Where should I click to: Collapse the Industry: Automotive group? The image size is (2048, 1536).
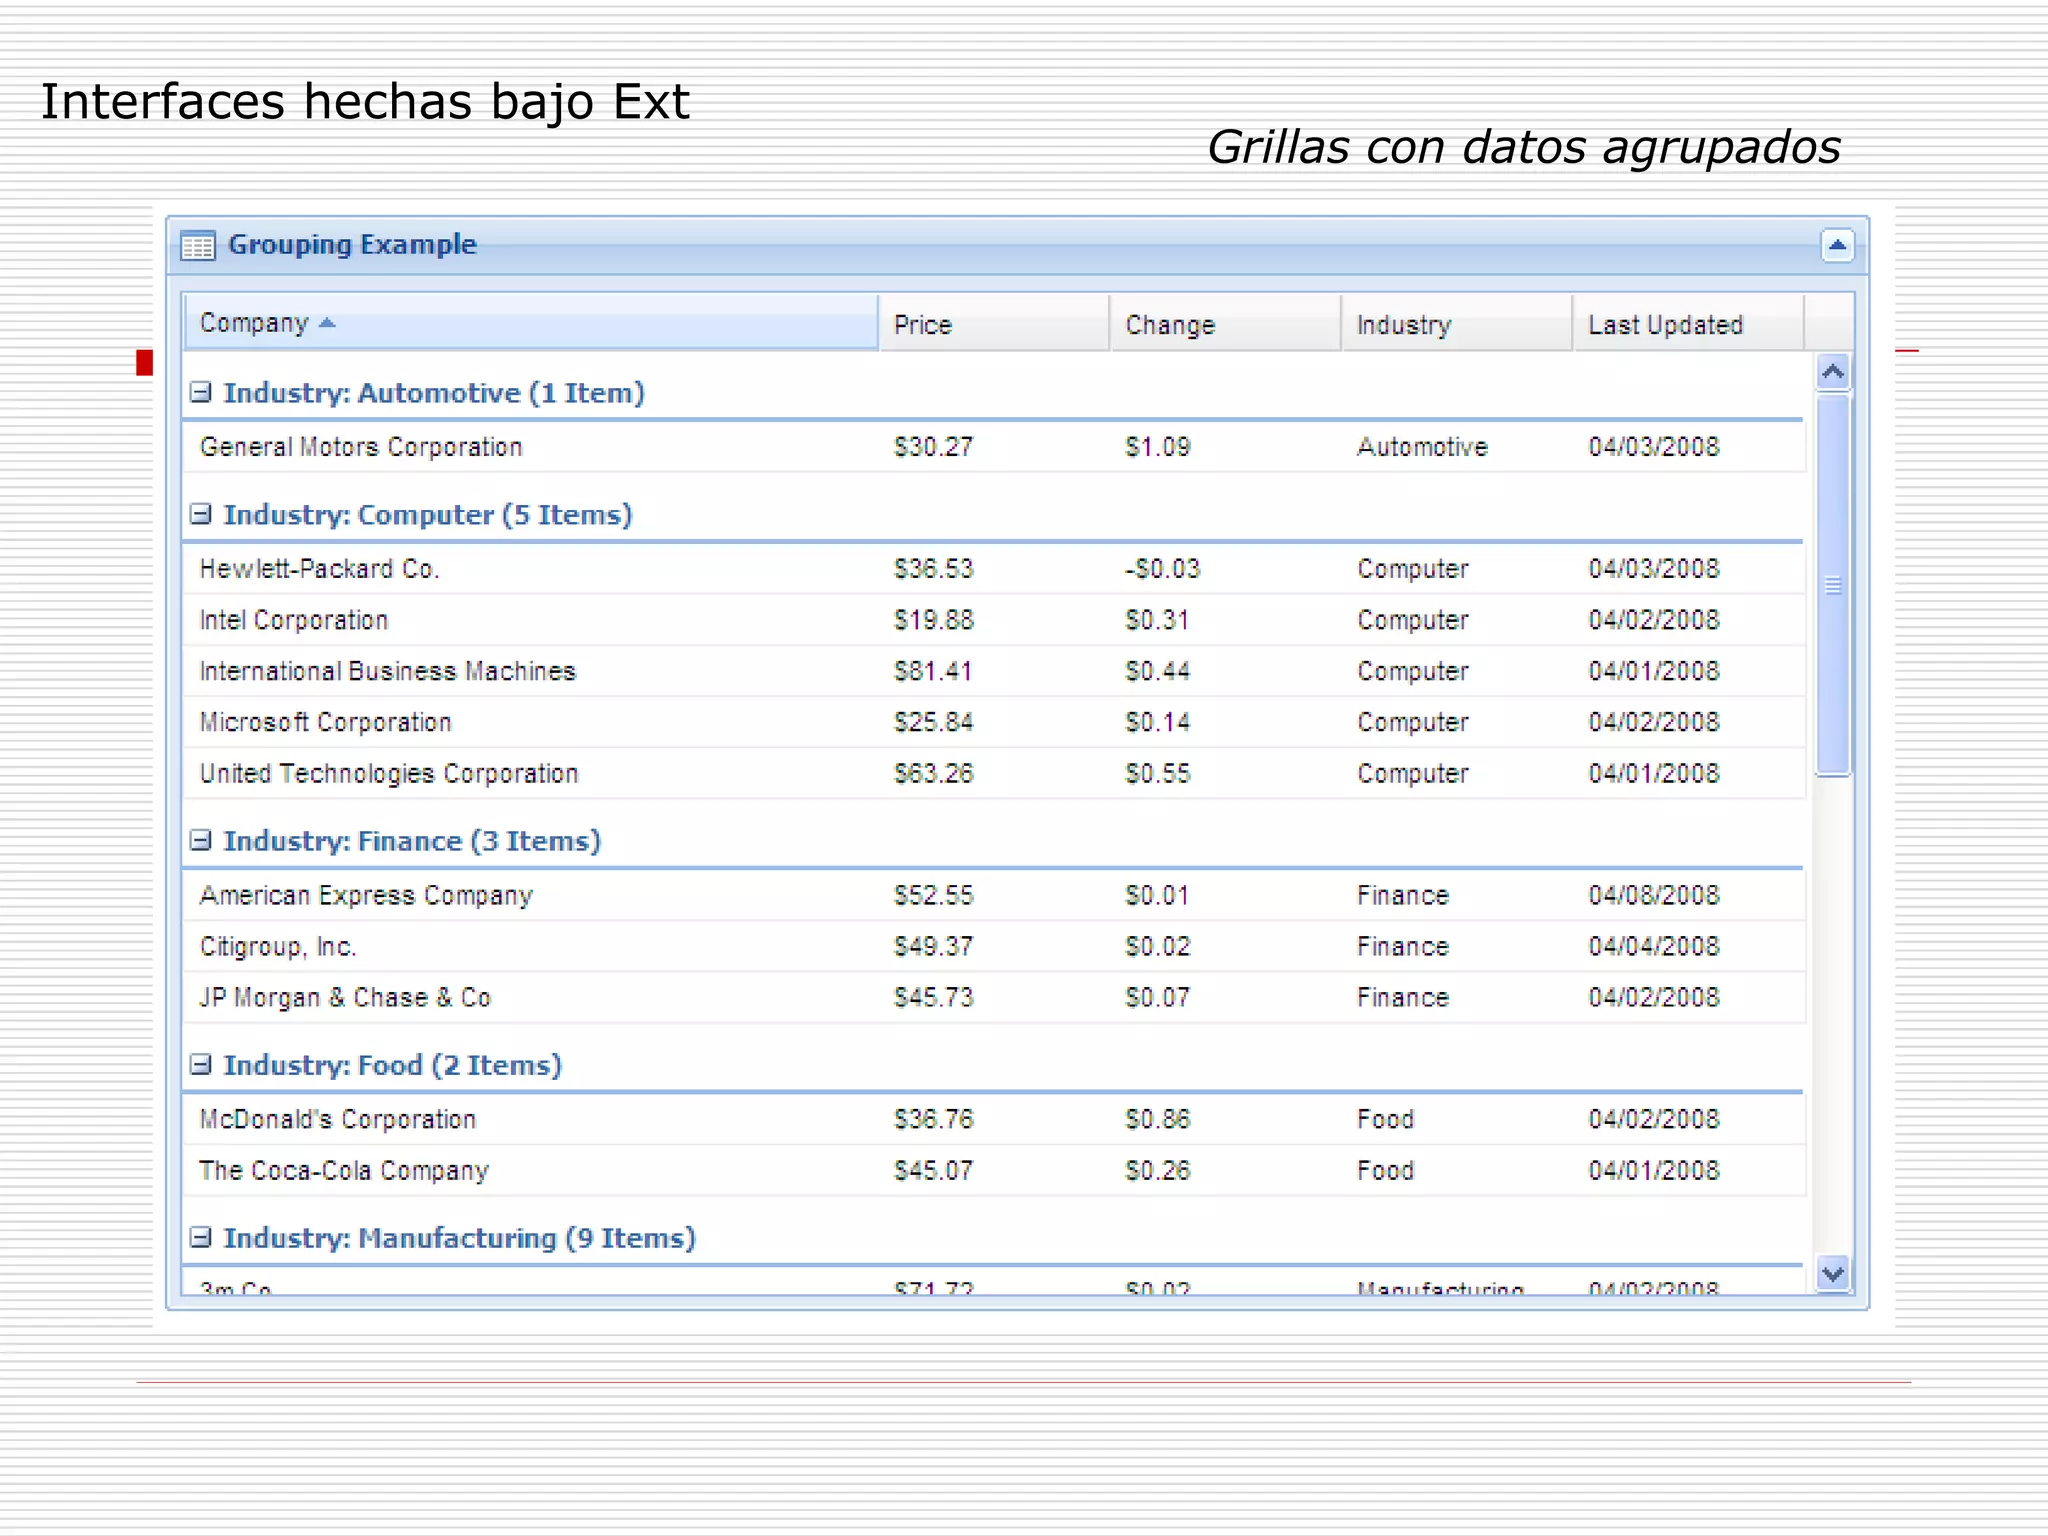(201, 392)
